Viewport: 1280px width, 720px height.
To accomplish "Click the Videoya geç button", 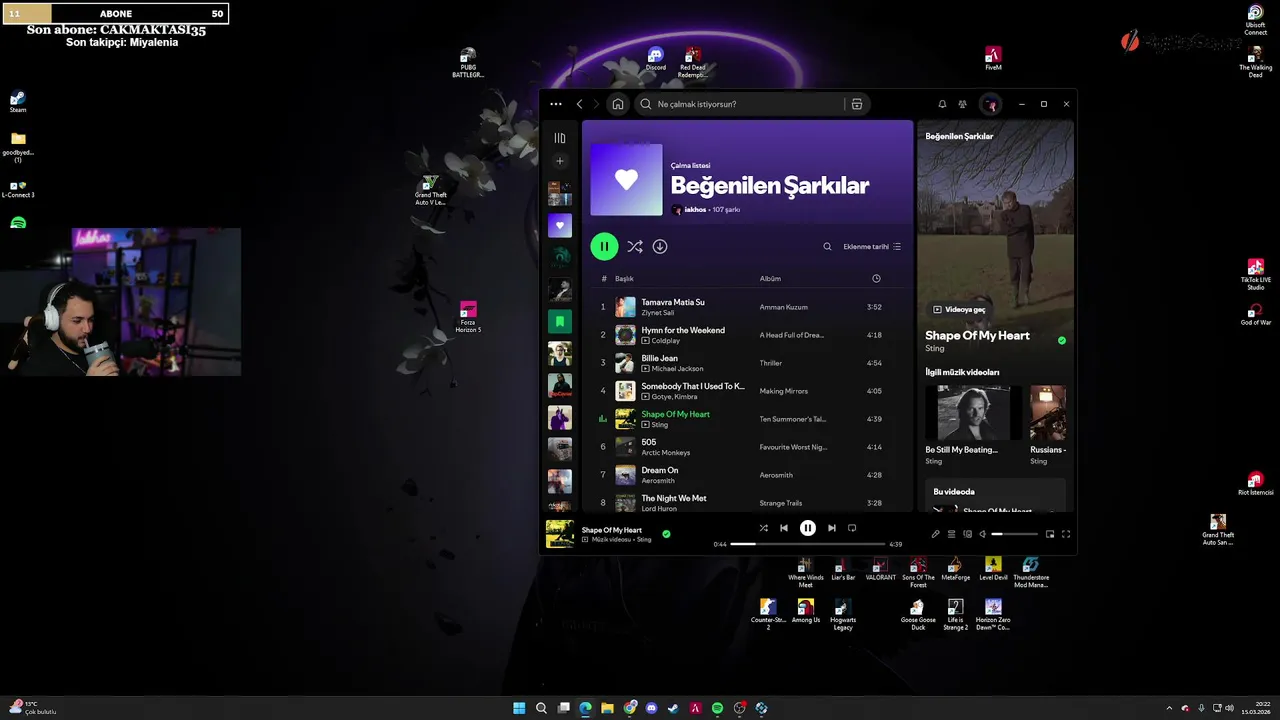I will pyautogui.click(x=959, y=310).
